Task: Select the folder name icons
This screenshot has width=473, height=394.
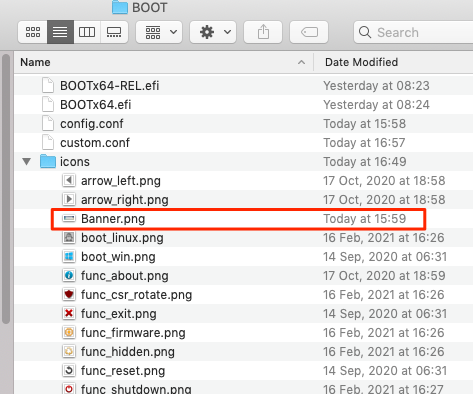Action: coord(75,162)
